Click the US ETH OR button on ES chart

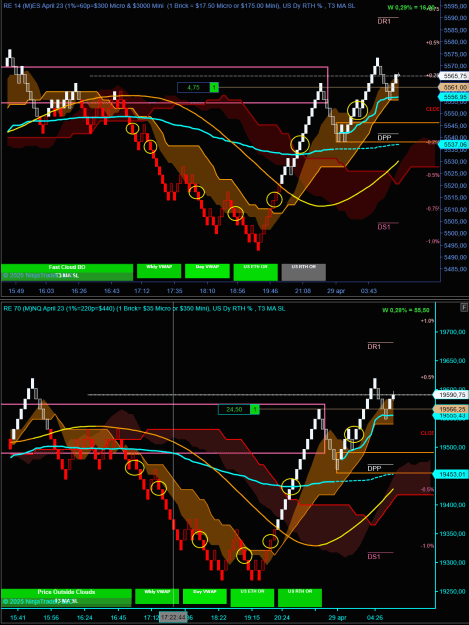(255, 272)
